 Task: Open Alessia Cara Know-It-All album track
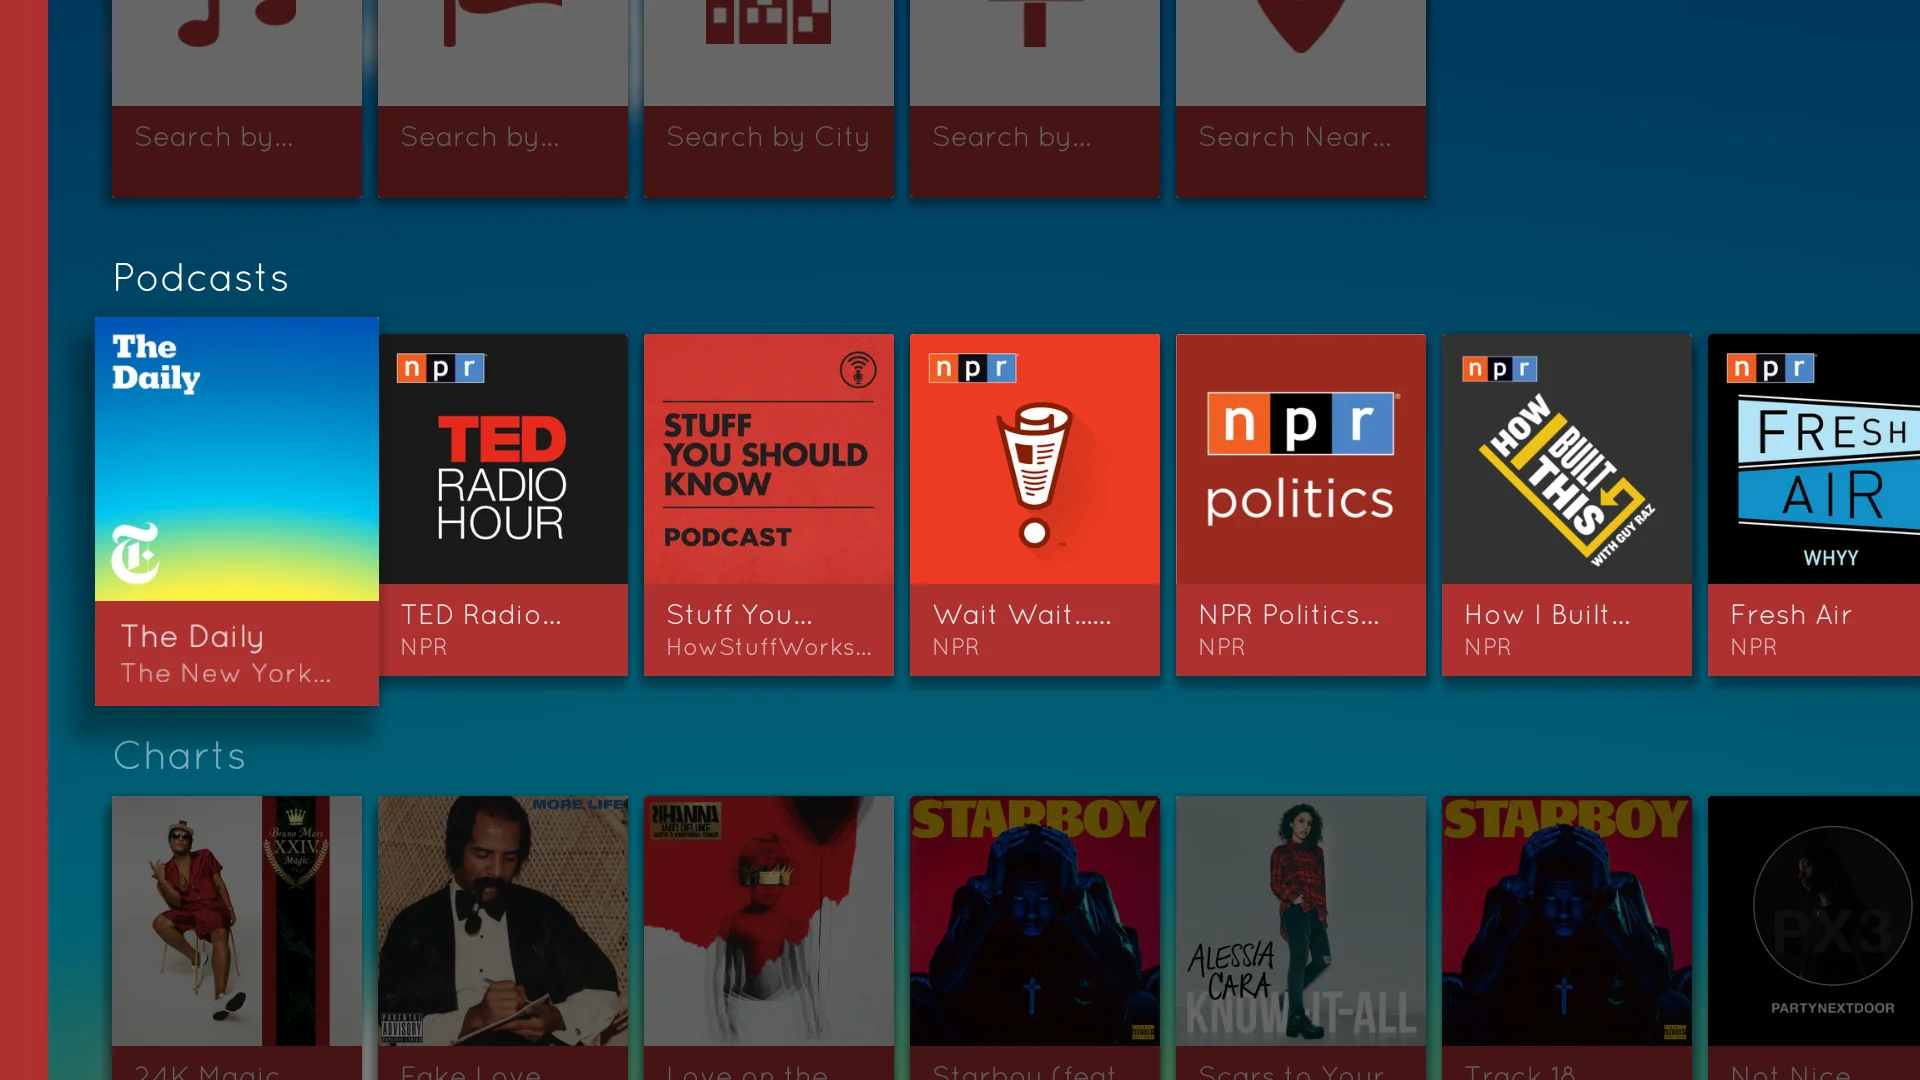[1301, 938]
